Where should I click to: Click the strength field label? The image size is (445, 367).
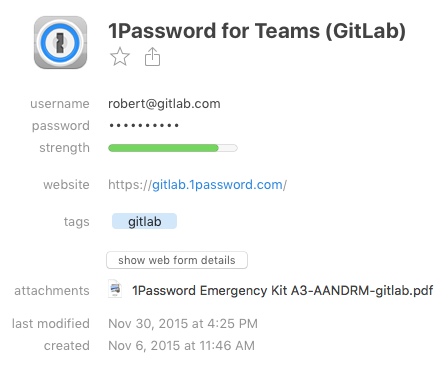(64, 148)
